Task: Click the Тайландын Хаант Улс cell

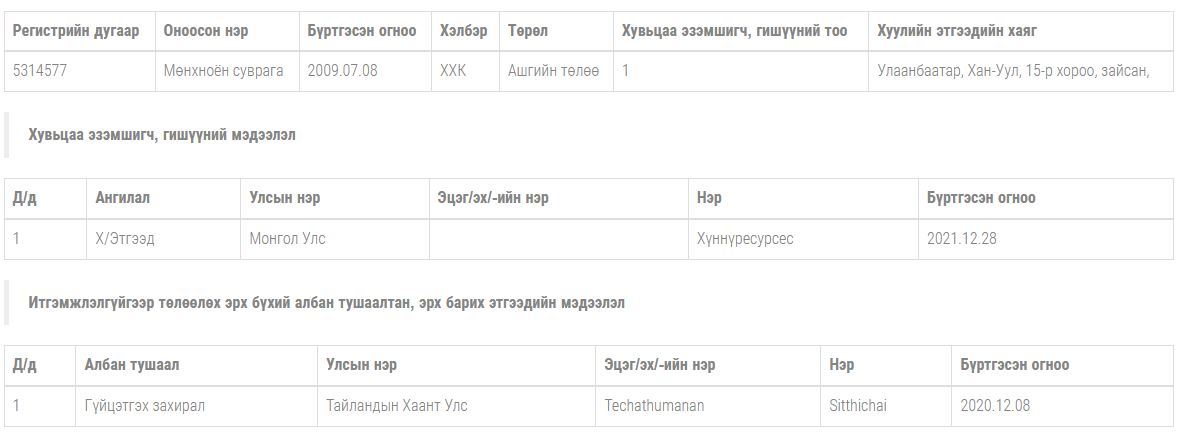Action: pos(456,406)
